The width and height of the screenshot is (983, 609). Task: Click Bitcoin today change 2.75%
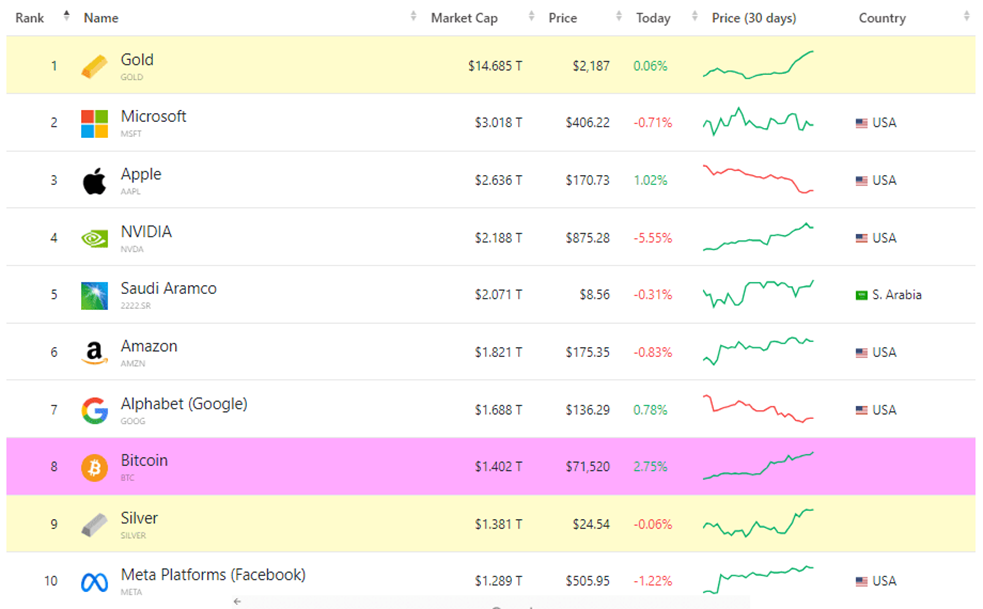650,467
